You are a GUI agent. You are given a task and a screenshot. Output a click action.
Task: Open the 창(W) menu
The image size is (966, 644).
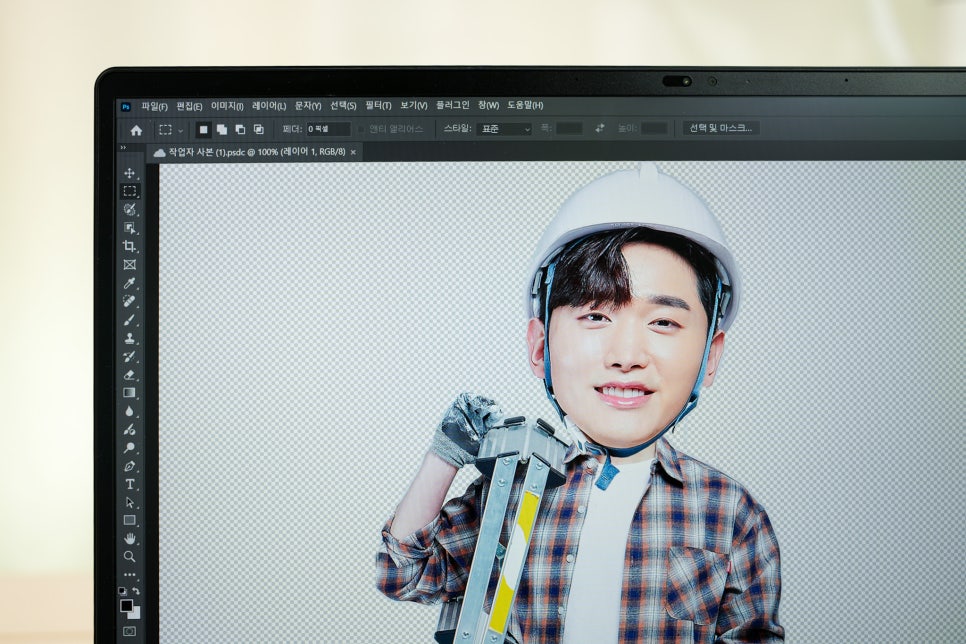(489, 105)
